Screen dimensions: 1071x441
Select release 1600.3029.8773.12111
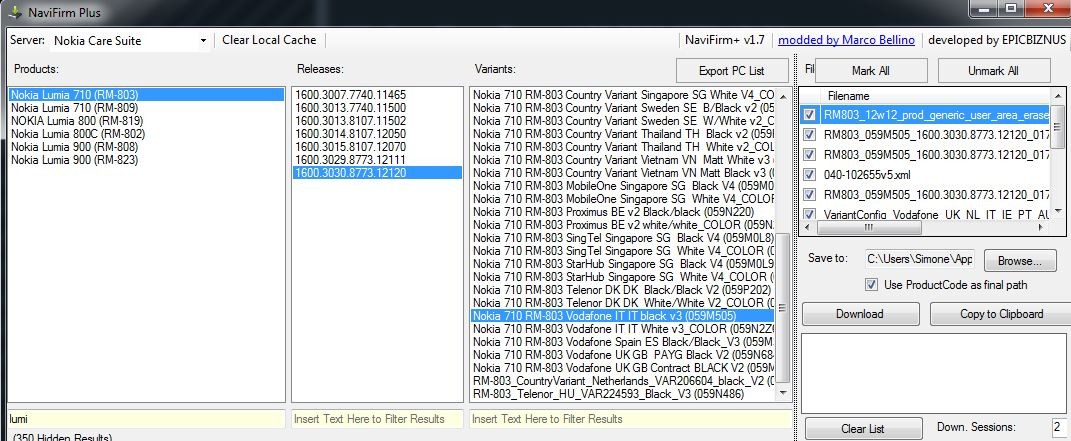pyautogui.click(x=351, y=160)
